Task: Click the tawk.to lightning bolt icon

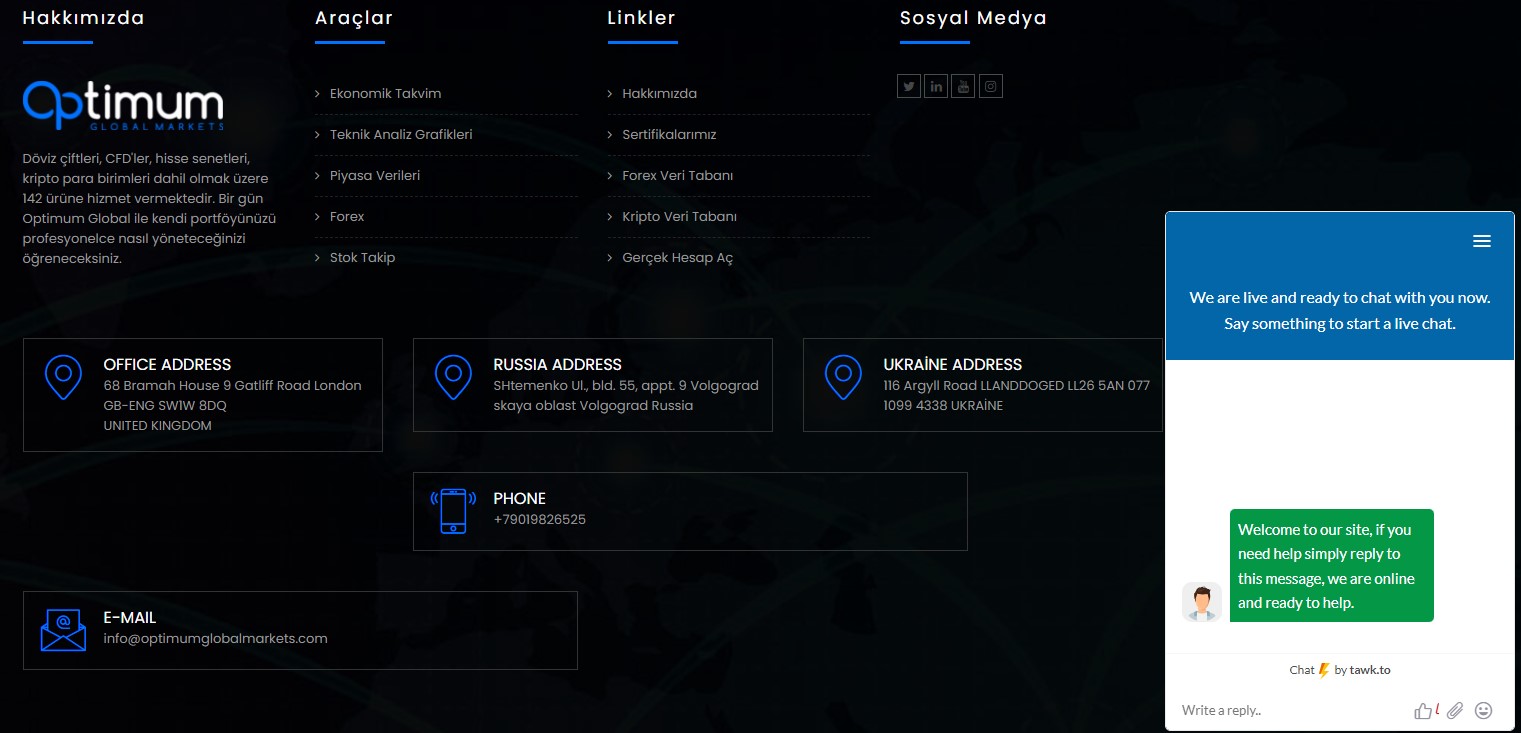Action: pyautogui.click(x=1324, y=670)
